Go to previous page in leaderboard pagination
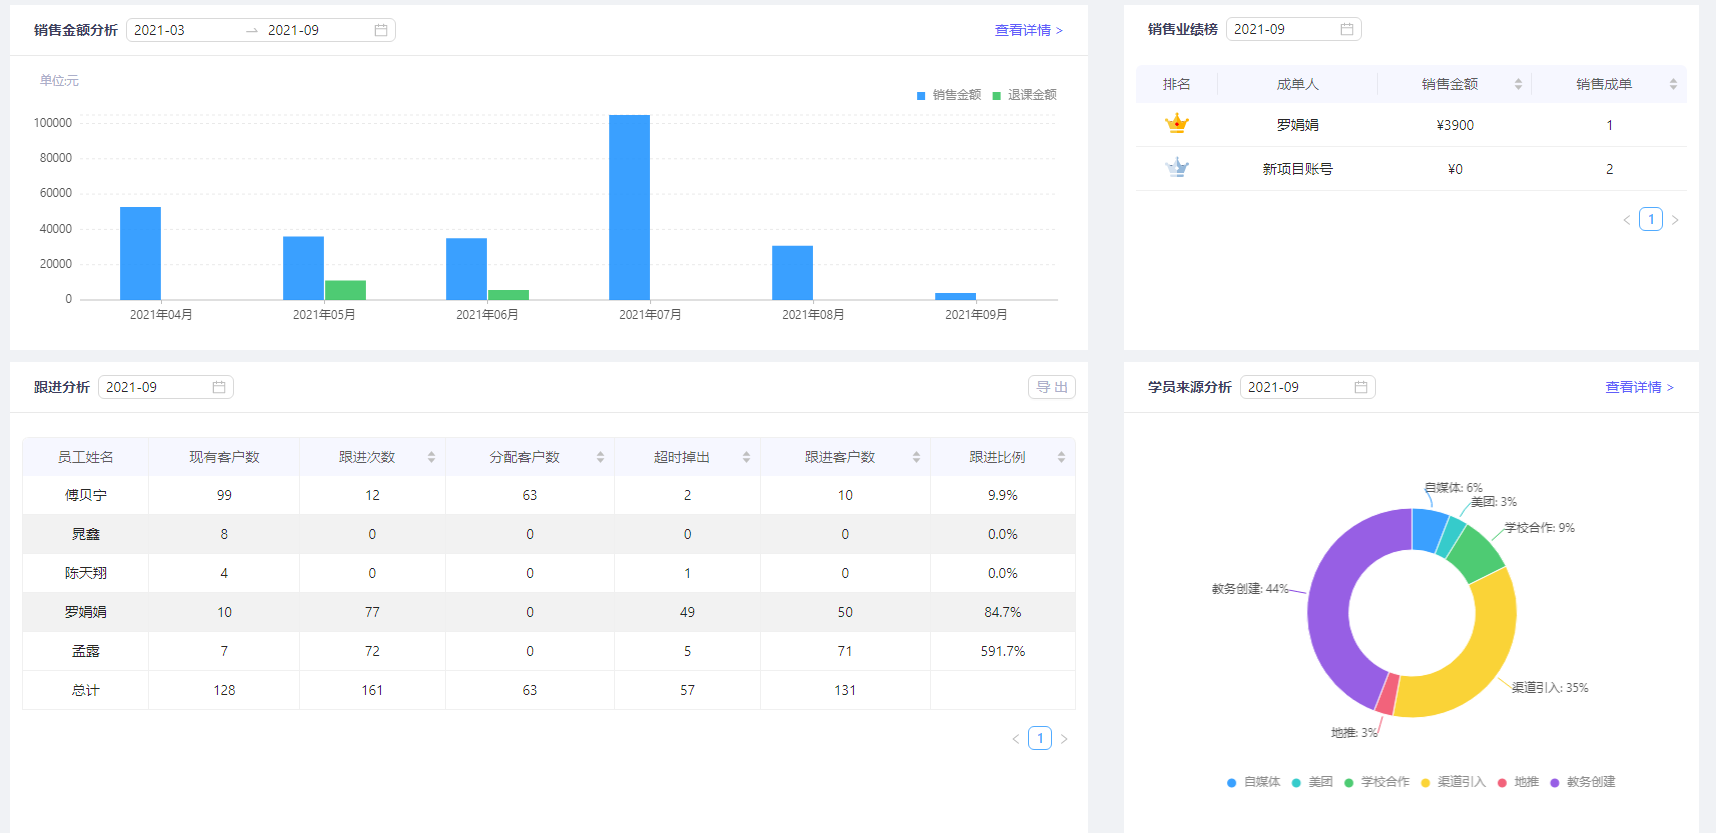The image size is (1716, 833). [1627, 220]
